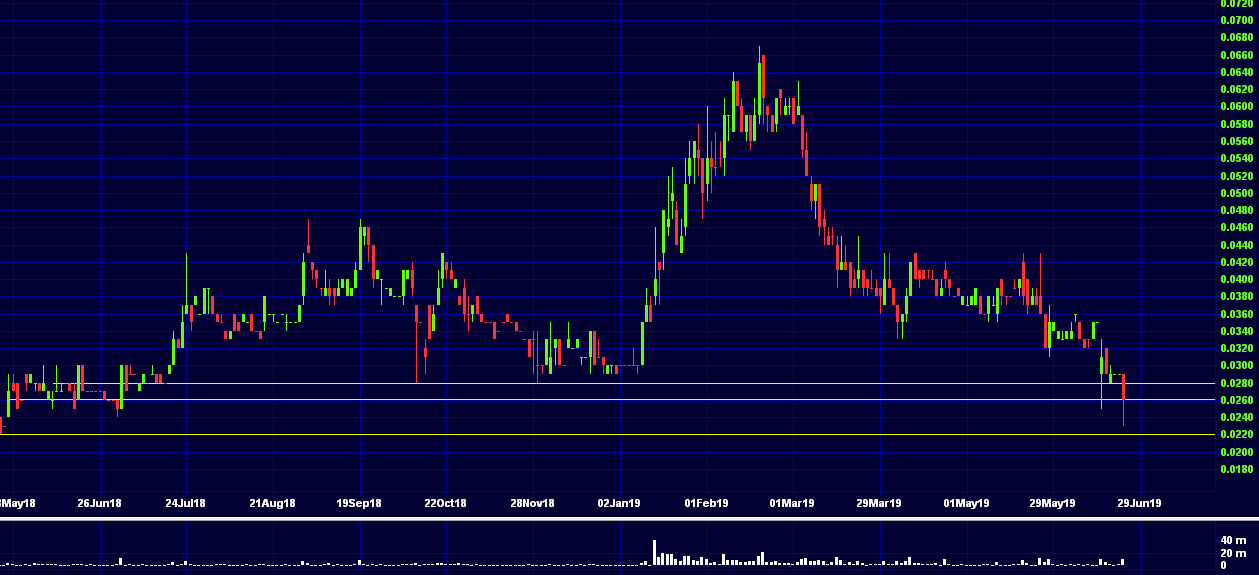
Task: Select the upper white horizontal line at 0.0280
Action: [608, 383]
